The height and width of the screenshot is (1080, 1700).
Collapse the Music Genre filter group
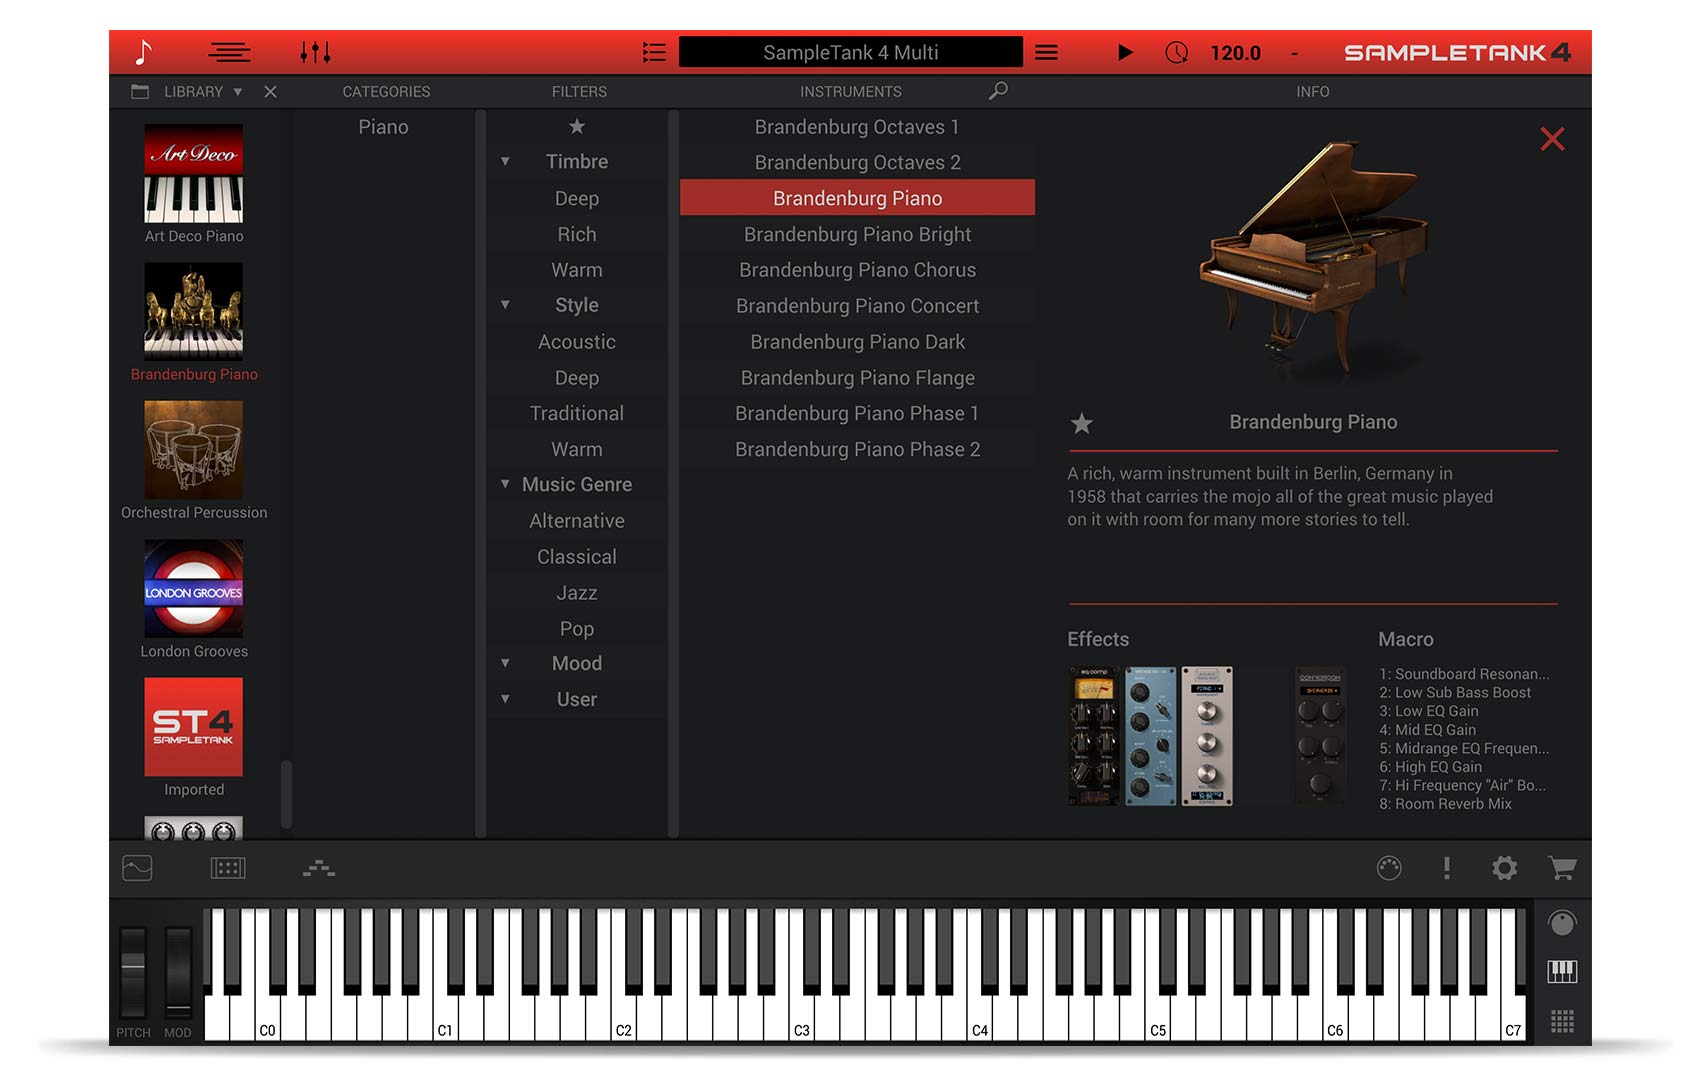click(x=505, y=483)
